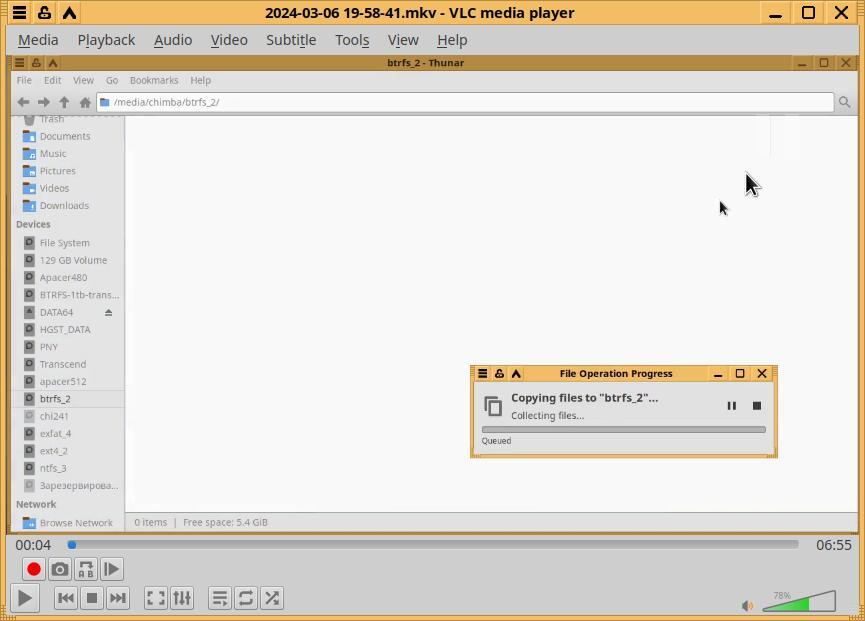Click the frame-by-frame button
The width and height of the screenshot is (865, 621).
point(111,569)
